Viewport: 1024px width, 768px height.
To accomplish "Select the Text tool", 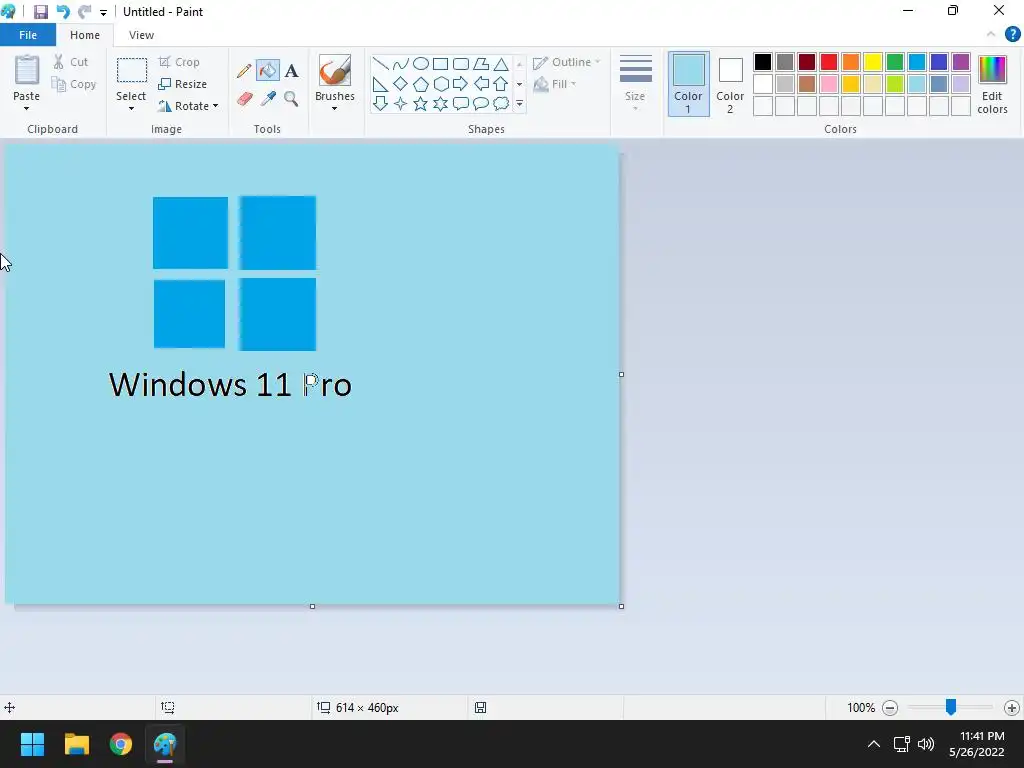I will pyautogui.click(x=291, y=71).
